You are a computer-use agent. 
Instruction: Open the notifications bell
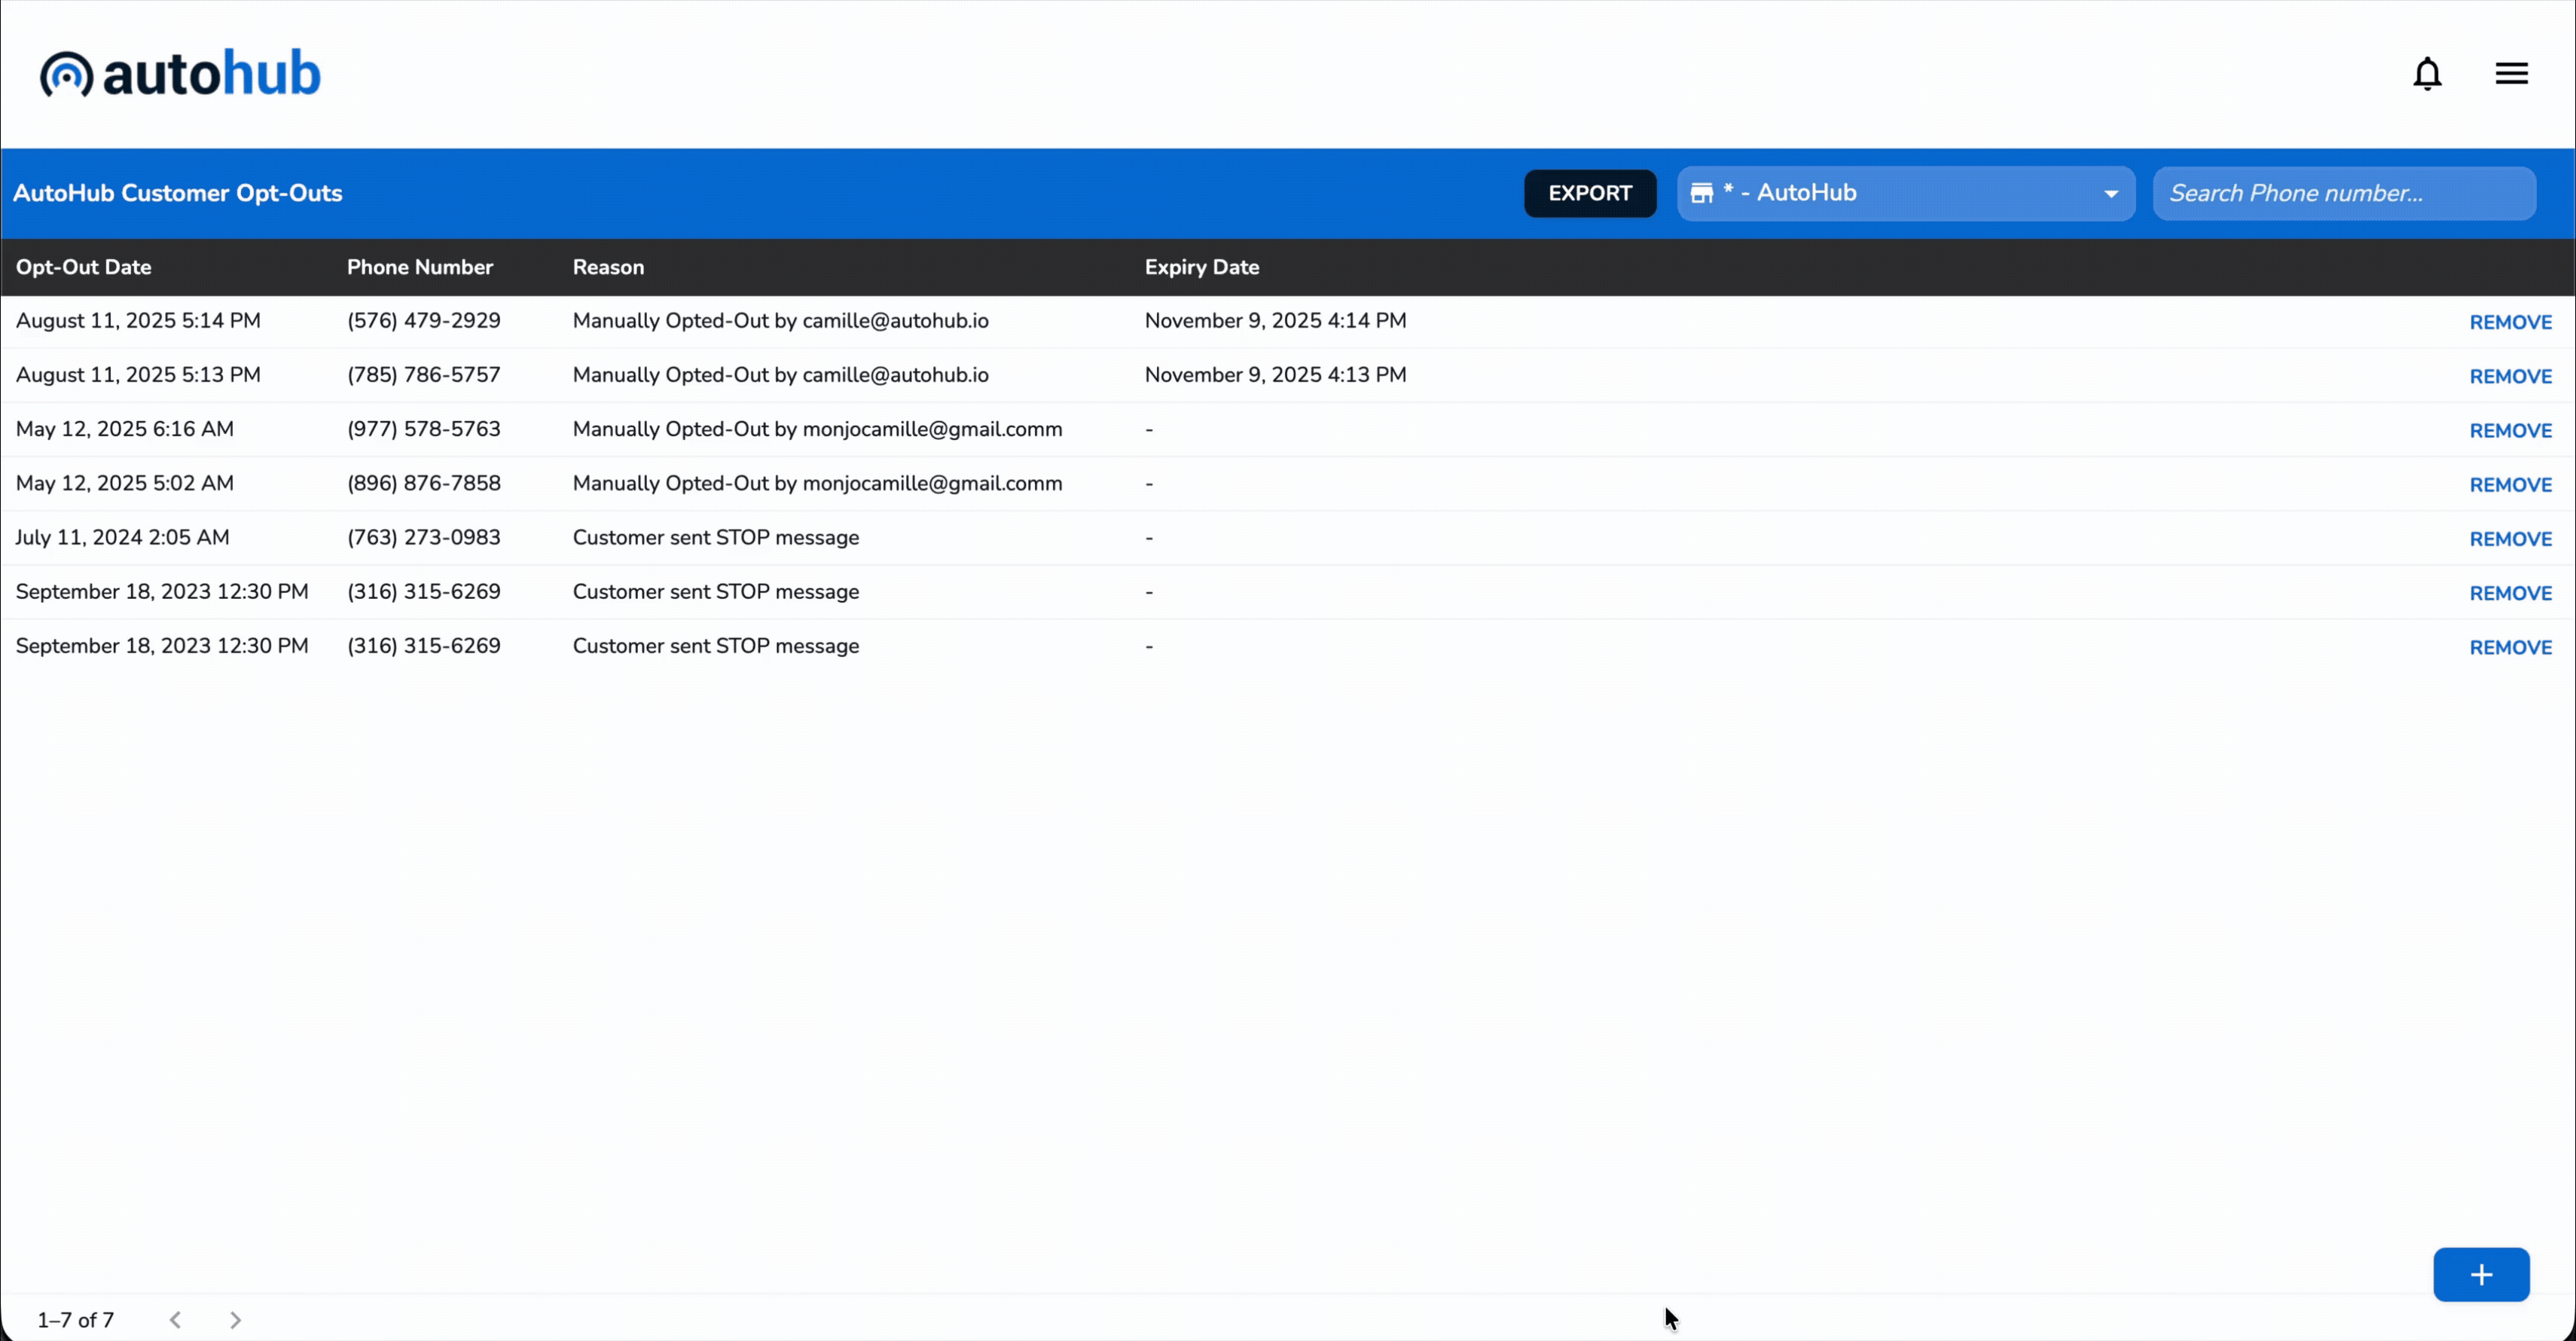click(2427, 74)
